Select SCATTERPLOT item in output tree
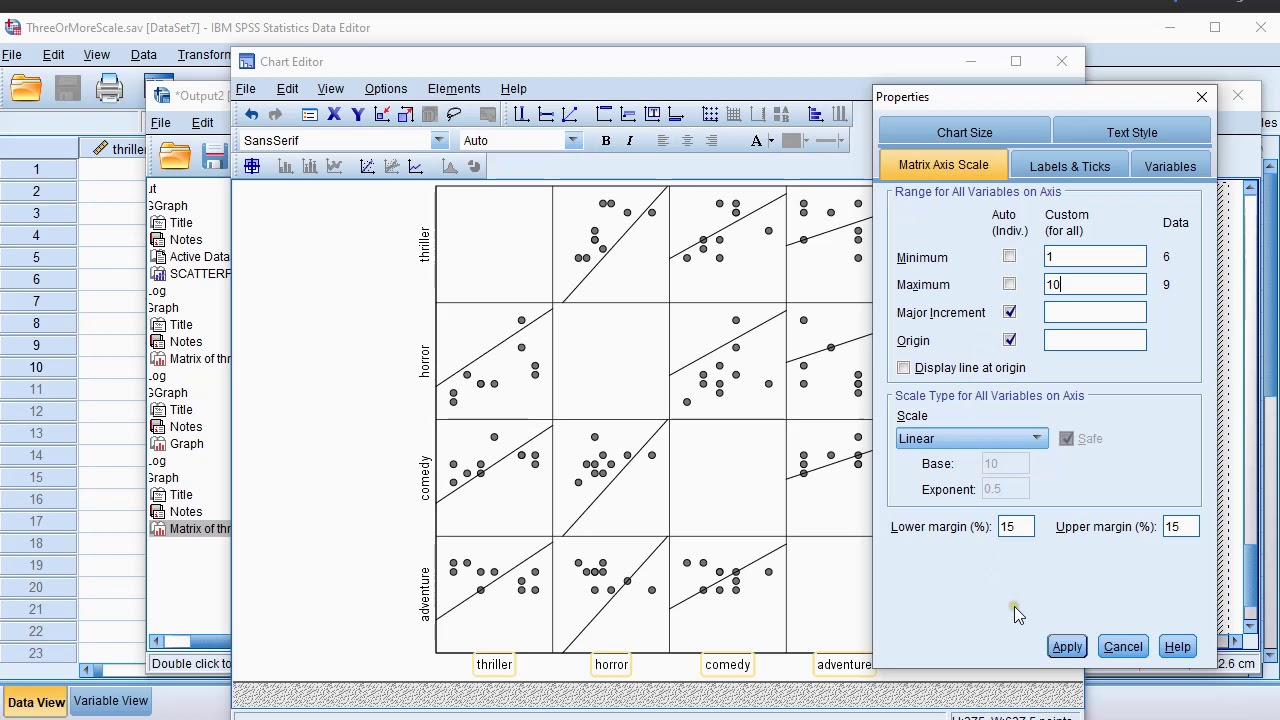This screenshot has height=720, width=1280. [191, 274]
